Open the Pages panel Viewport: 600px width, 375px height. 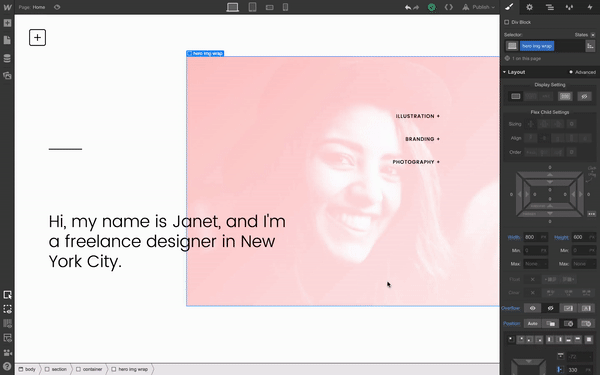point(7,40)
